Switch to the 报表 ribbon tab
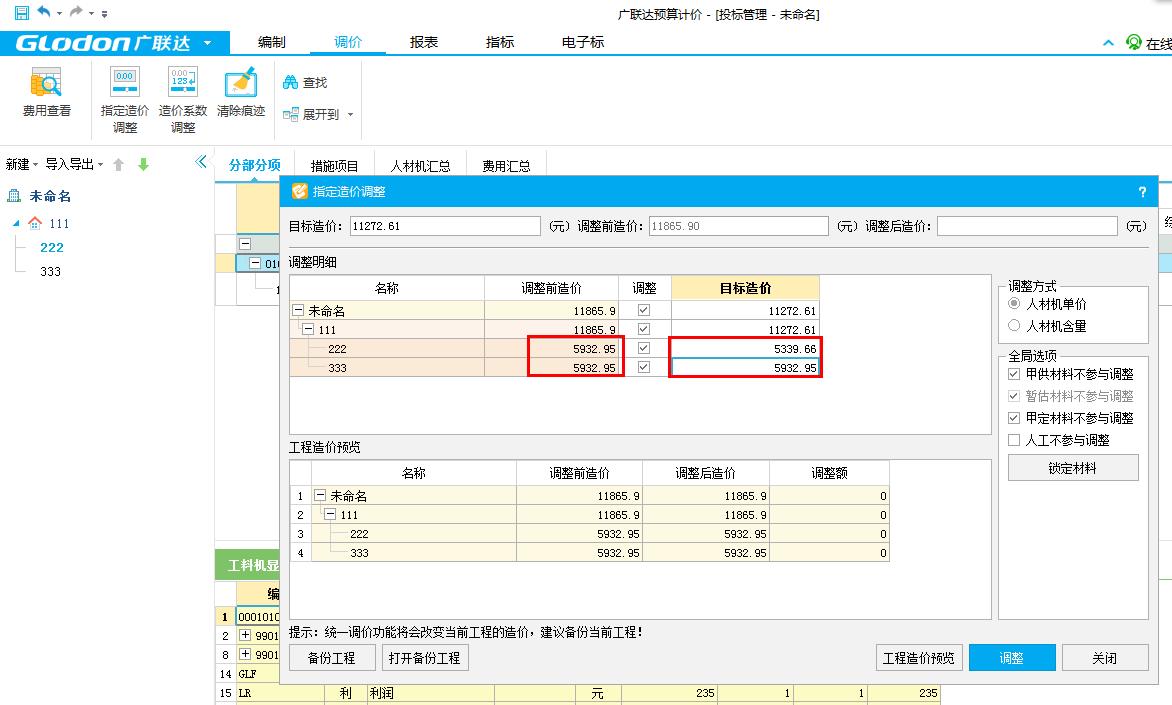Viewport: 1172px width, 705px height. pyautogui.click(x=424, y=43)
